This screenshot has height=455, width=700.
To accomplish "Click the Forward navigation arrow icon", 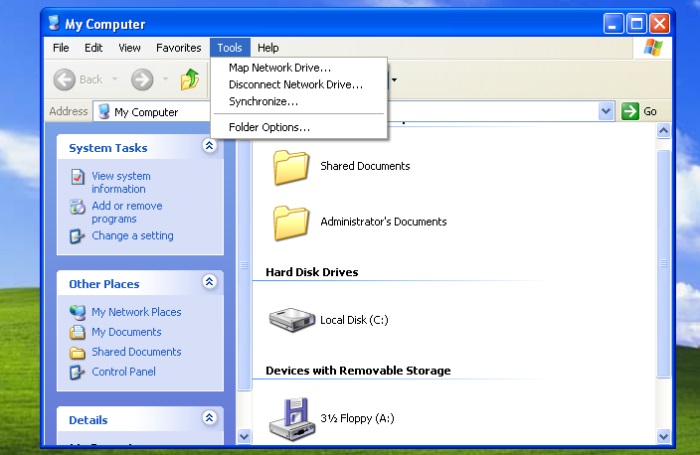I will tap(142, 80).
